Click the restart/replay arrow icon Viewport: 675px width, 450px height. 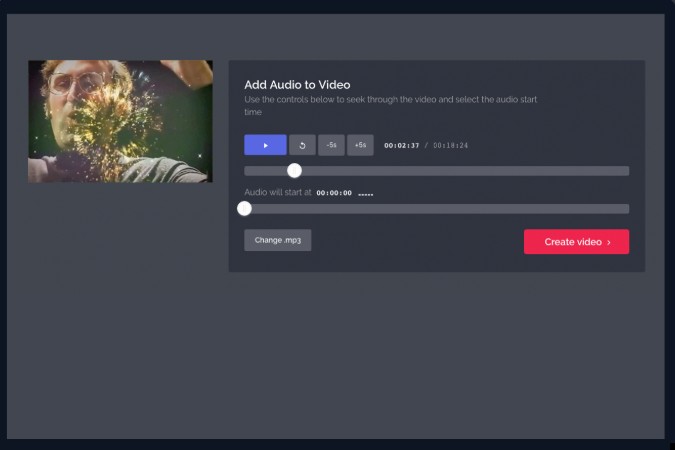[302, 145]
